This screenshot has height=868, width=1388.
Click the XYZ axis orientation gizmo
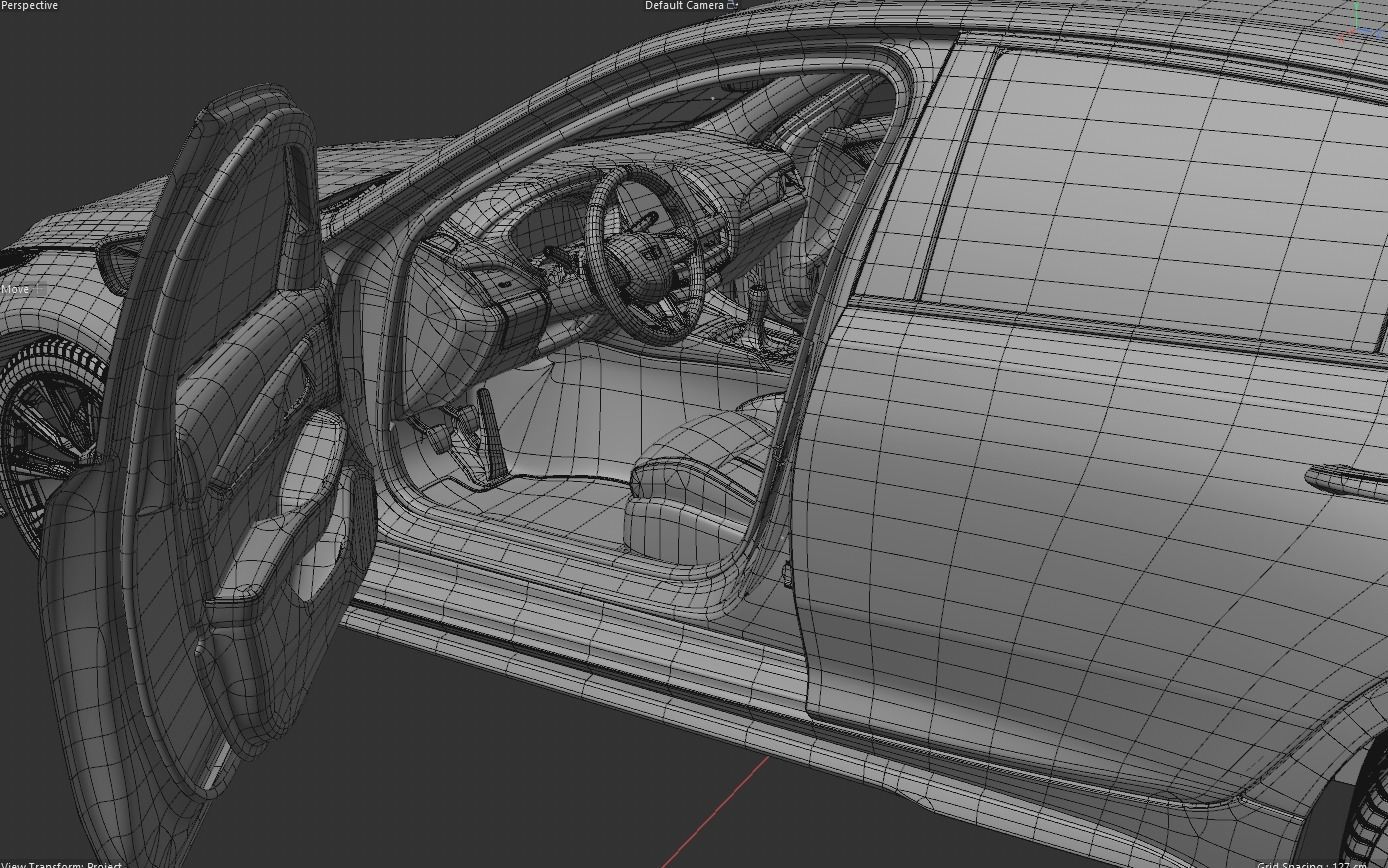pyautogui.click(x=1360, y=22)
